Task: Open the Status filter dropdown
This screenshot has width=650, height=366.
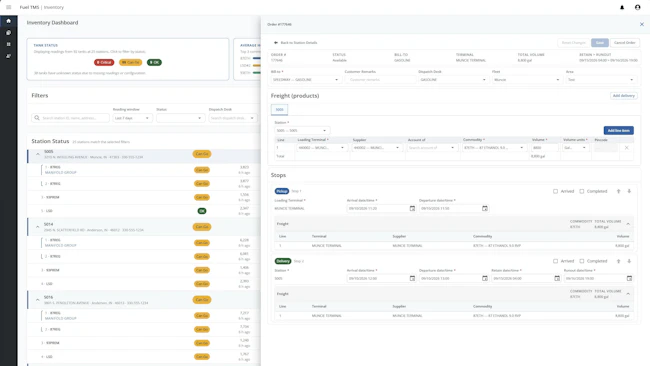Action: tap(180, 118)
